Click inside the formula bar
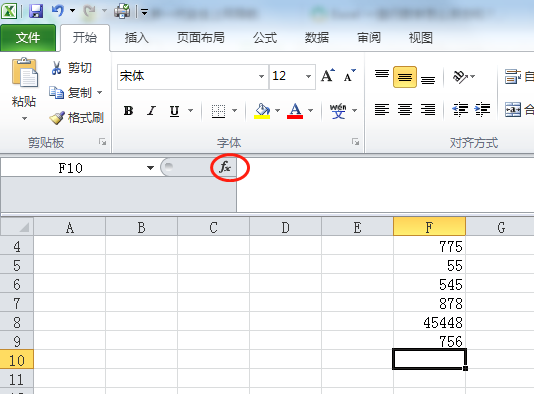 click(385, 184)
